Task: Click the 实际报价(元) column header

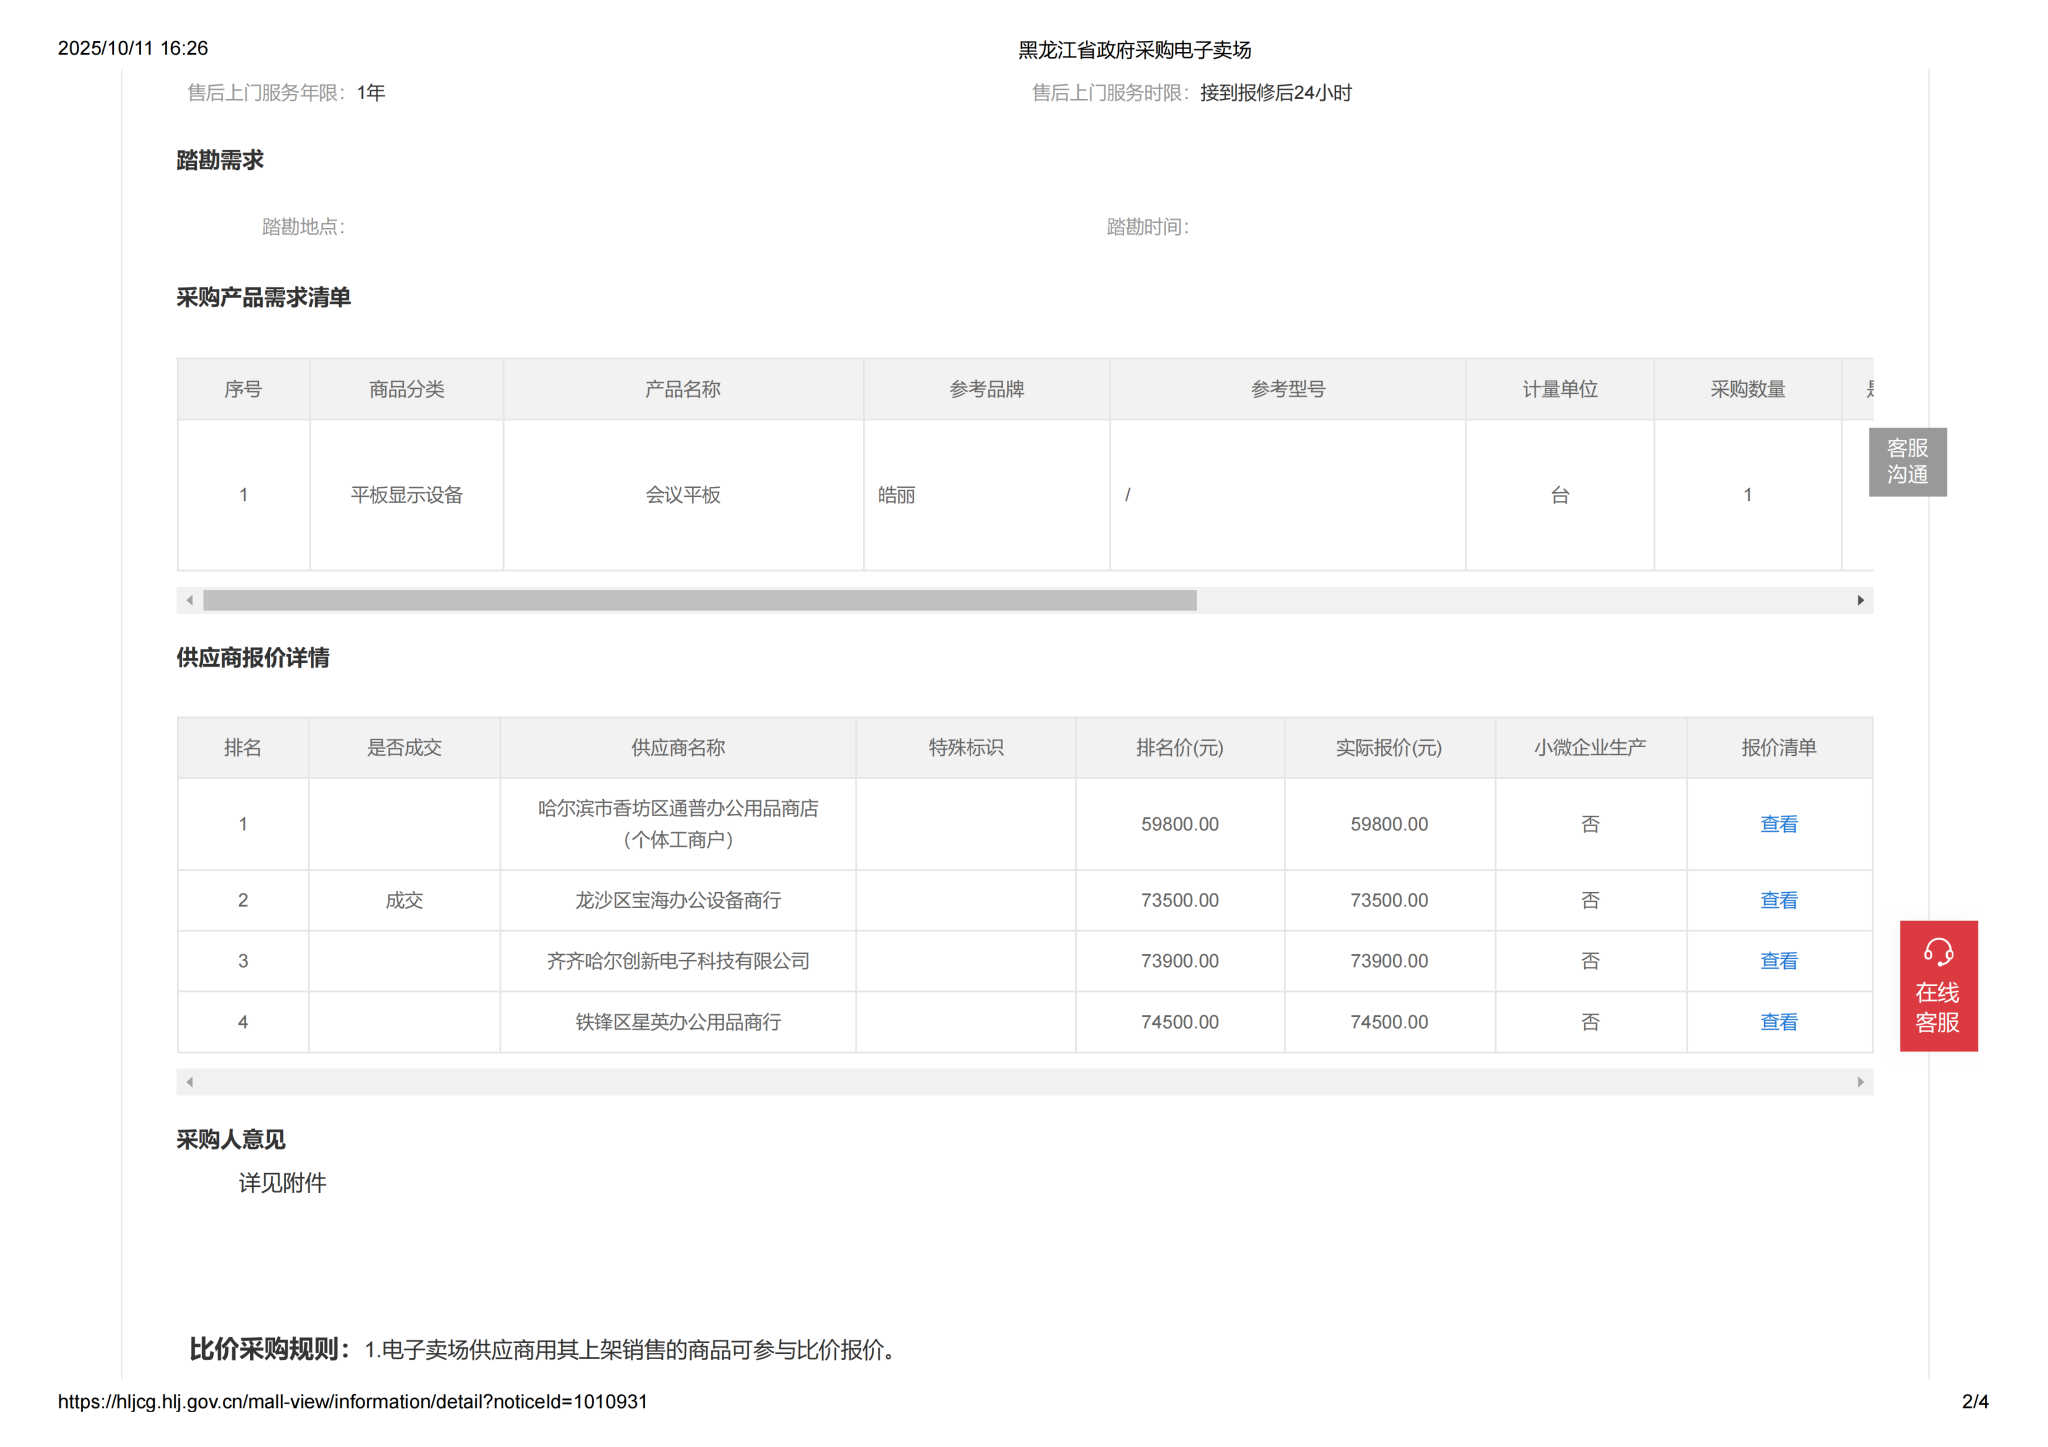Action: pyautogui.click(x=1388, y=748)
